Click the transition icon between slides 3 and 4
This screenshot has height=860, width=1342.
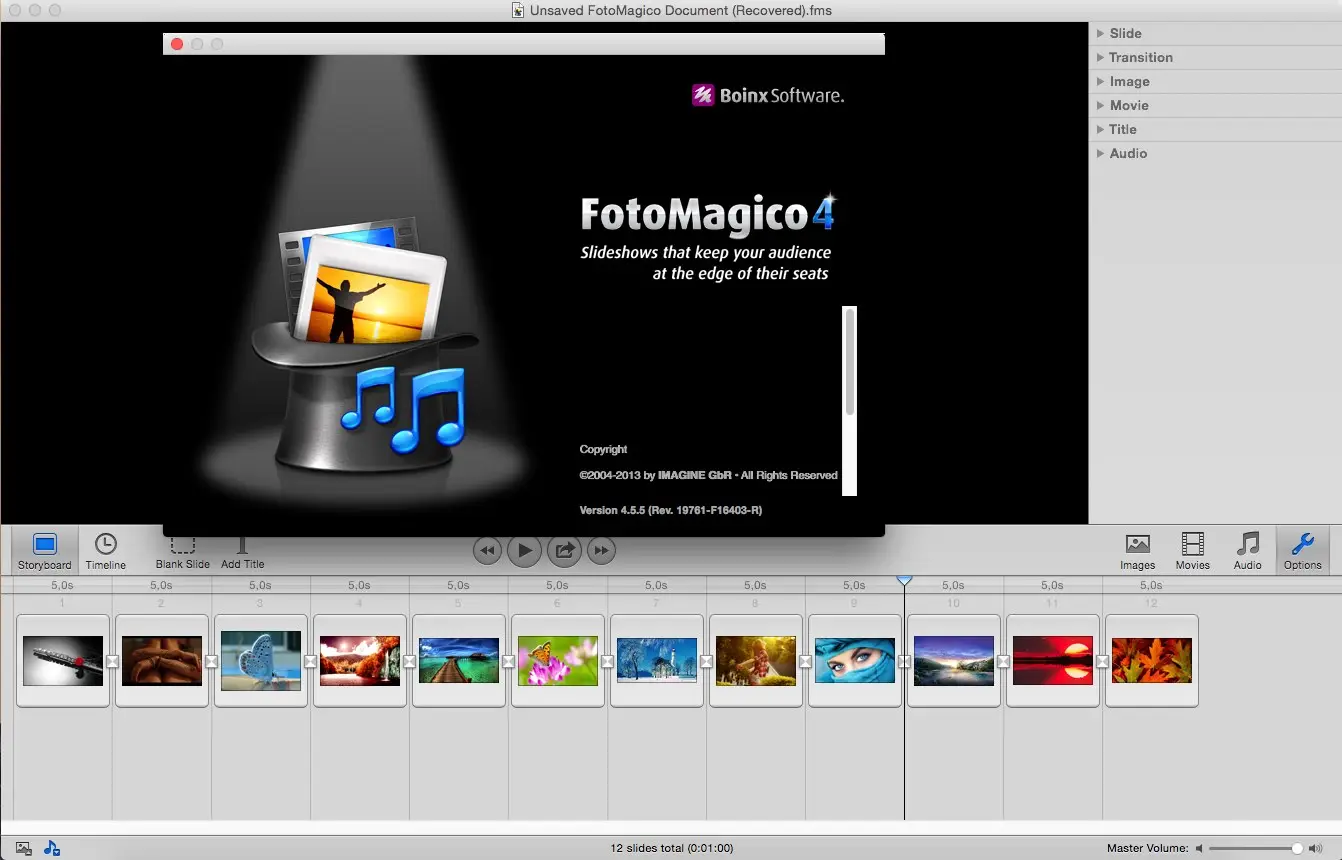(310, 661)
